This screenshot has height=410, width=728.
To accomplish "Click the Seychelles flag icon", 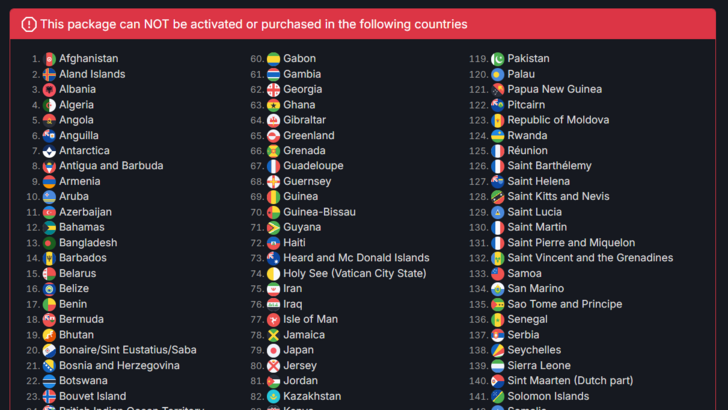I will click(497, 351).
